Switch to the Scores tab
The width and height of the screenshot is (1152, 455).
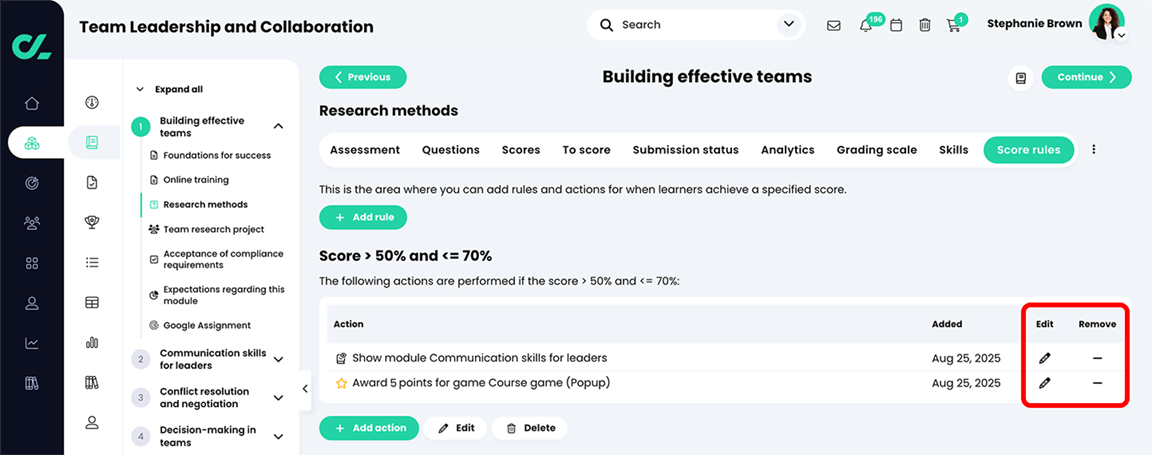[521, 150]
